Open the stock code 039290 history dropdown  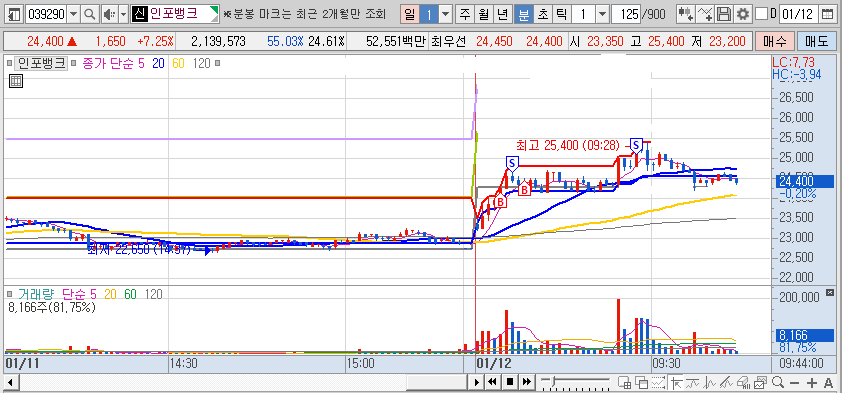coord(74,13)
